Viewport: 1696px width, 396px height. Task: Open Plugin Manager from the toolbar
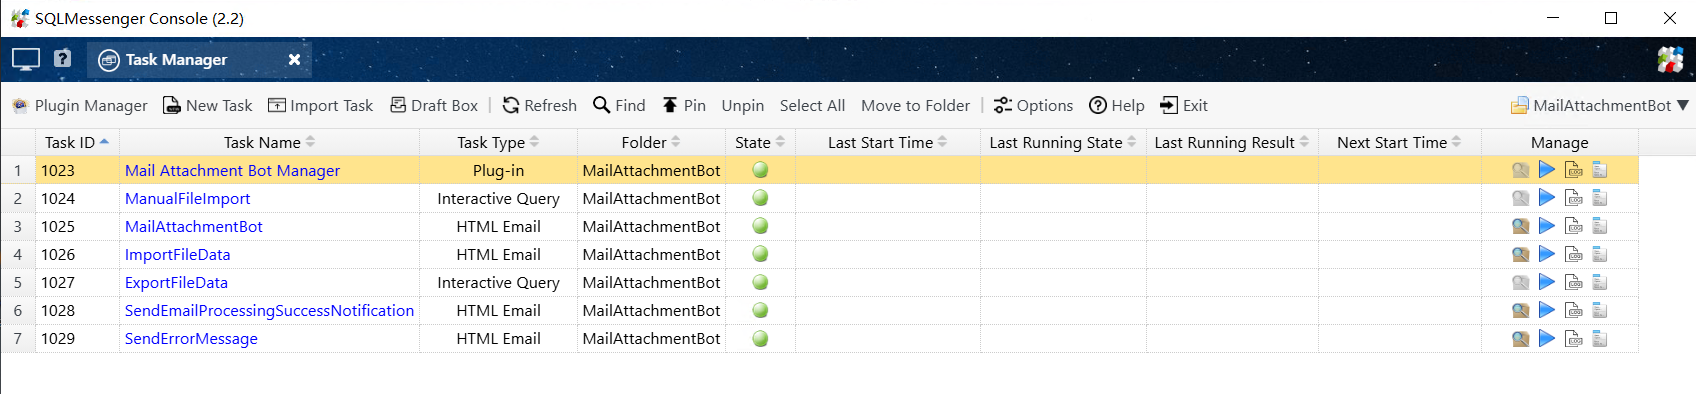point(79,106)
